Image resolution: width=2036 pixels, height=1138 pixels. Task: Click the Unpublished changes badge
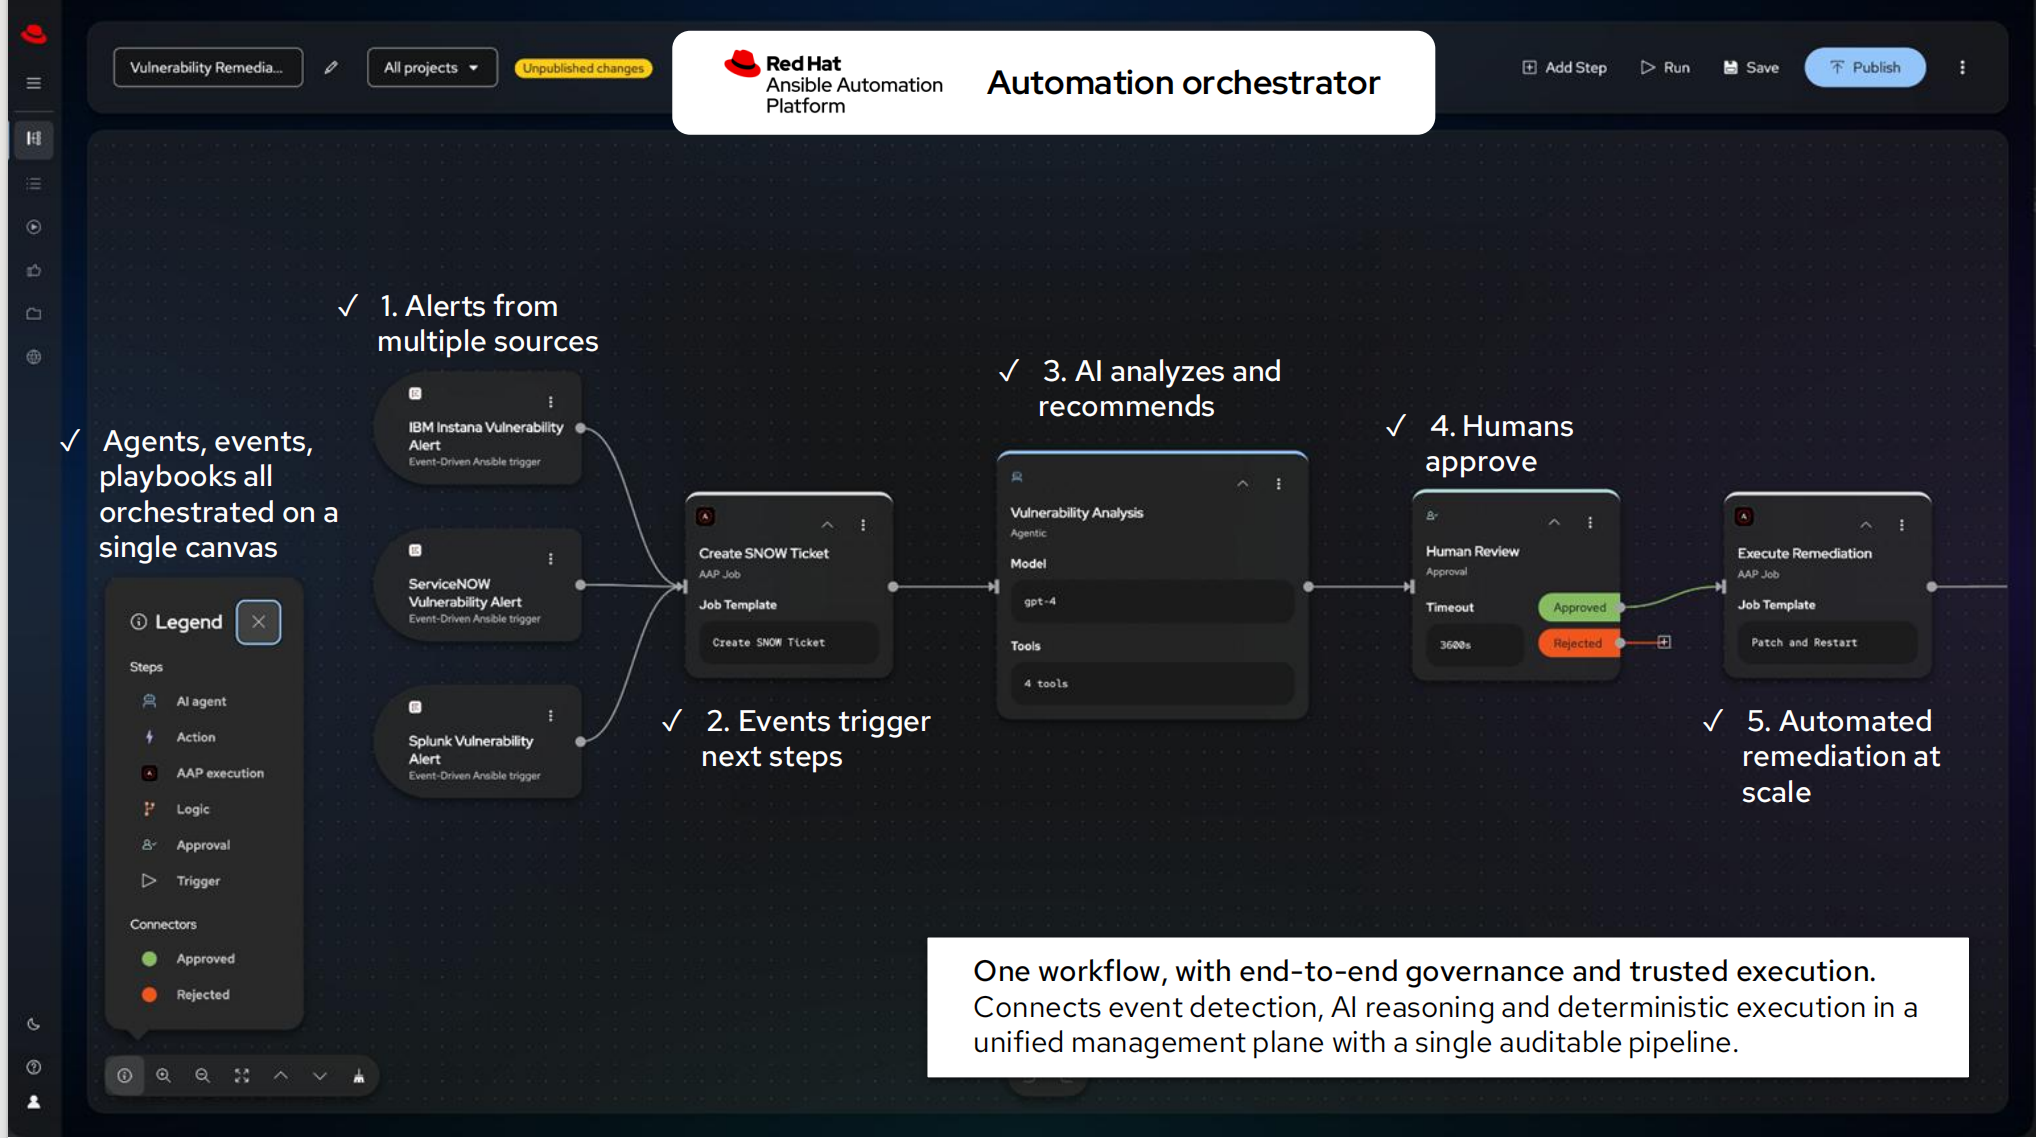(583, 68)
